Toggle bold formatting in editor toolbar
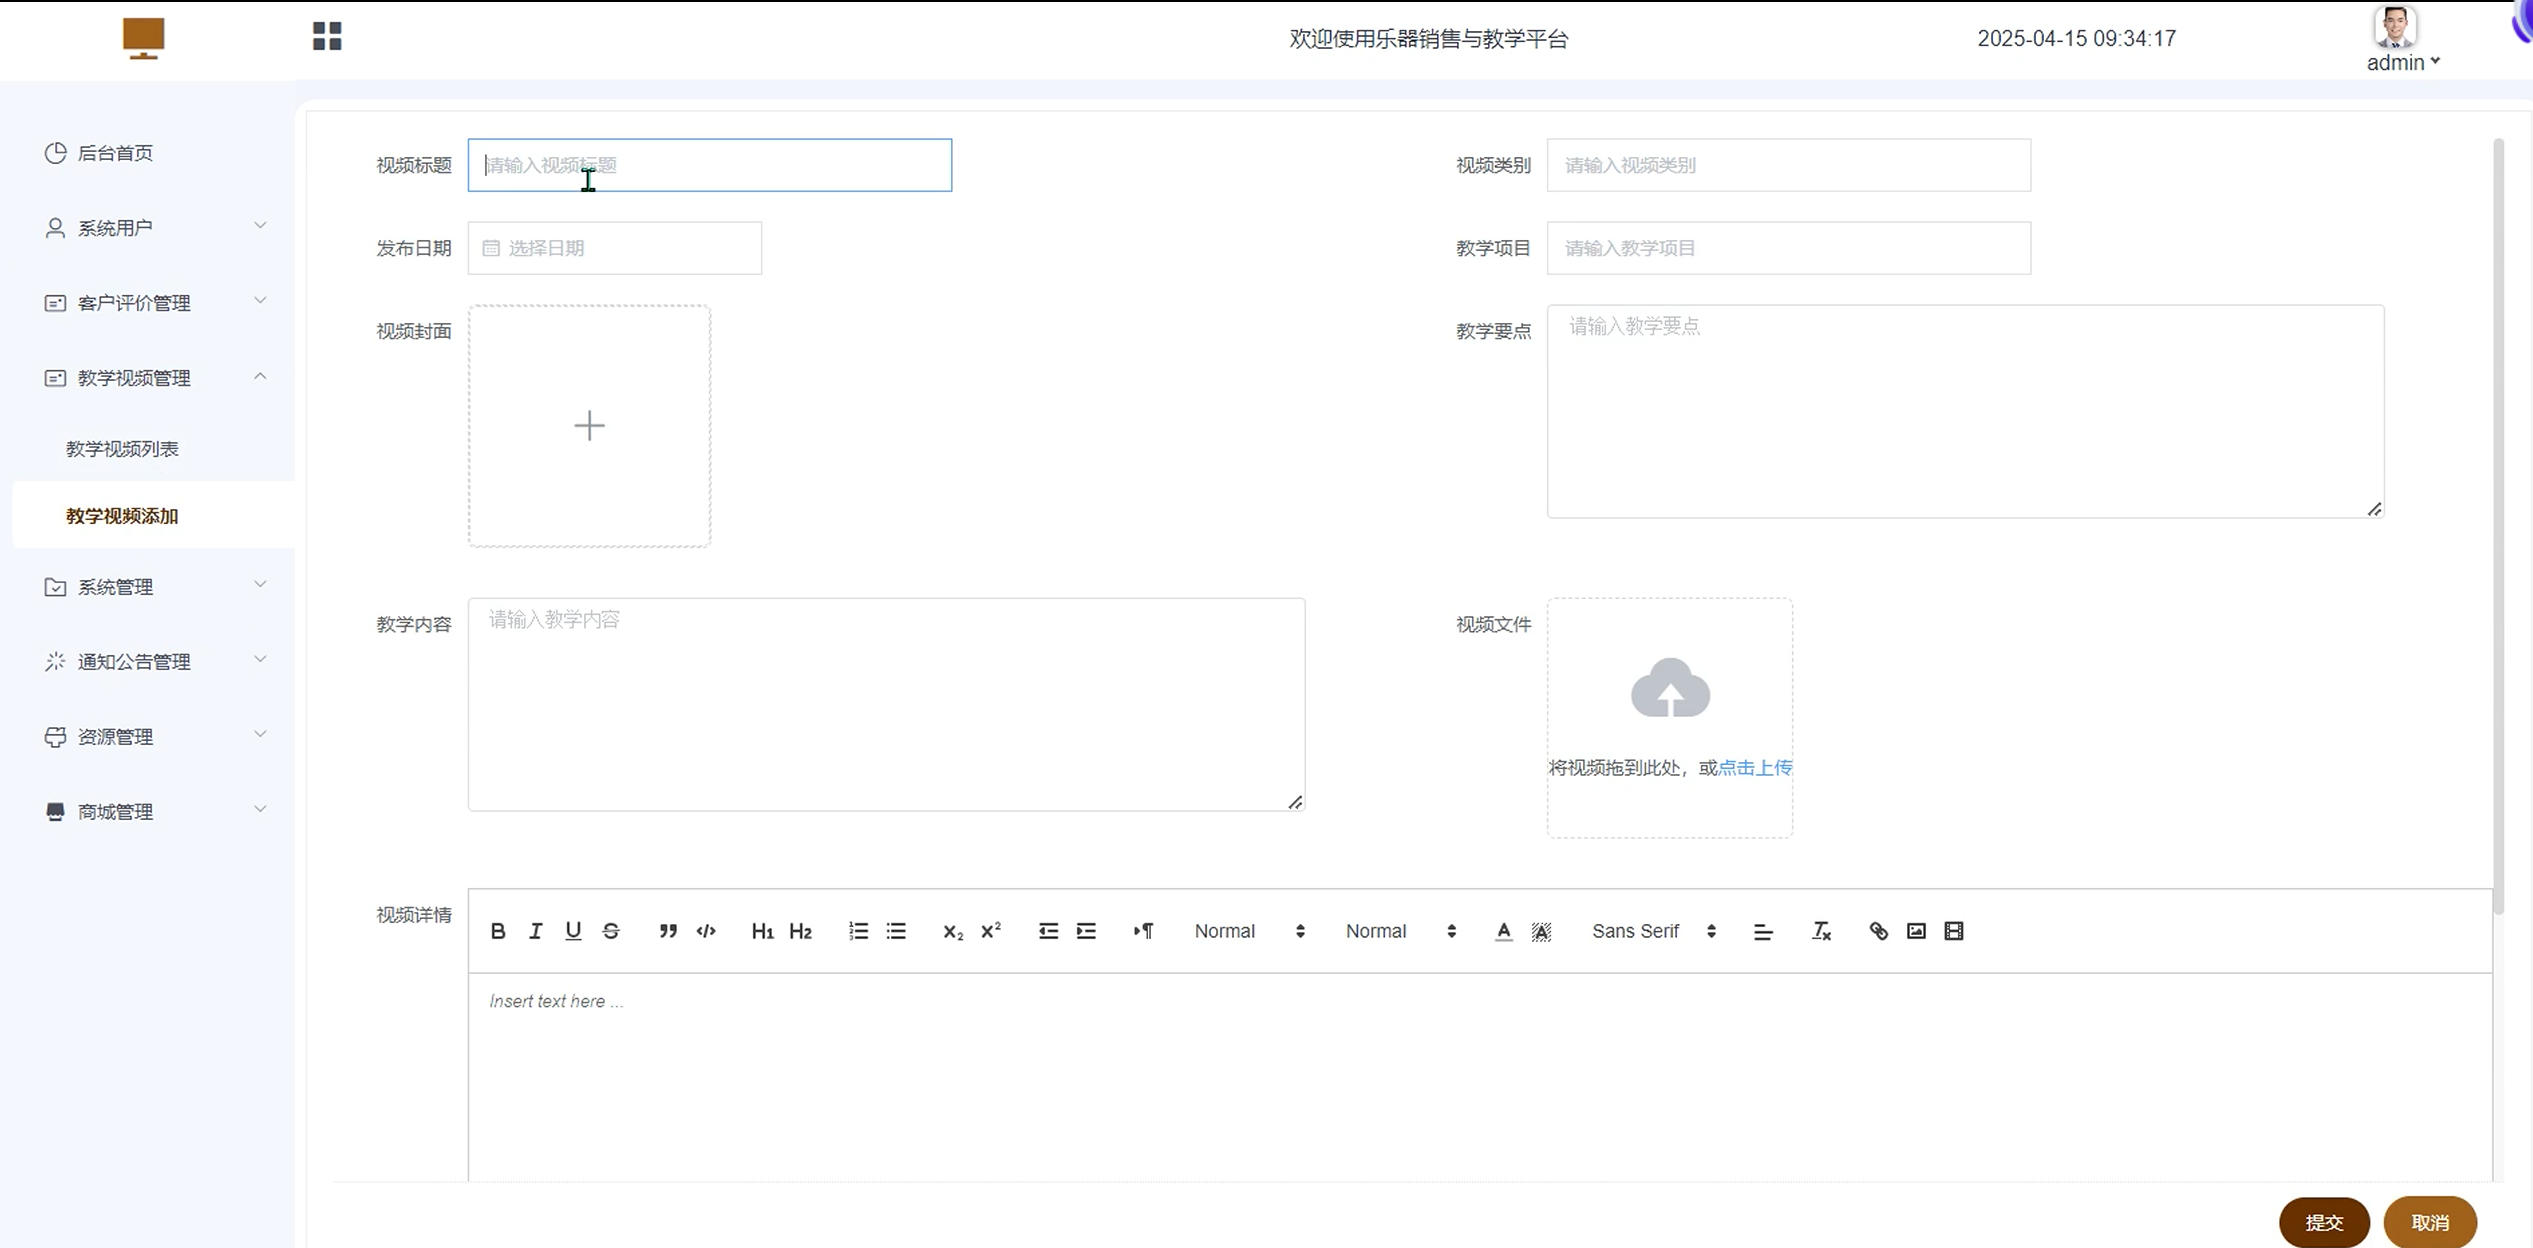 pos(498,931)
